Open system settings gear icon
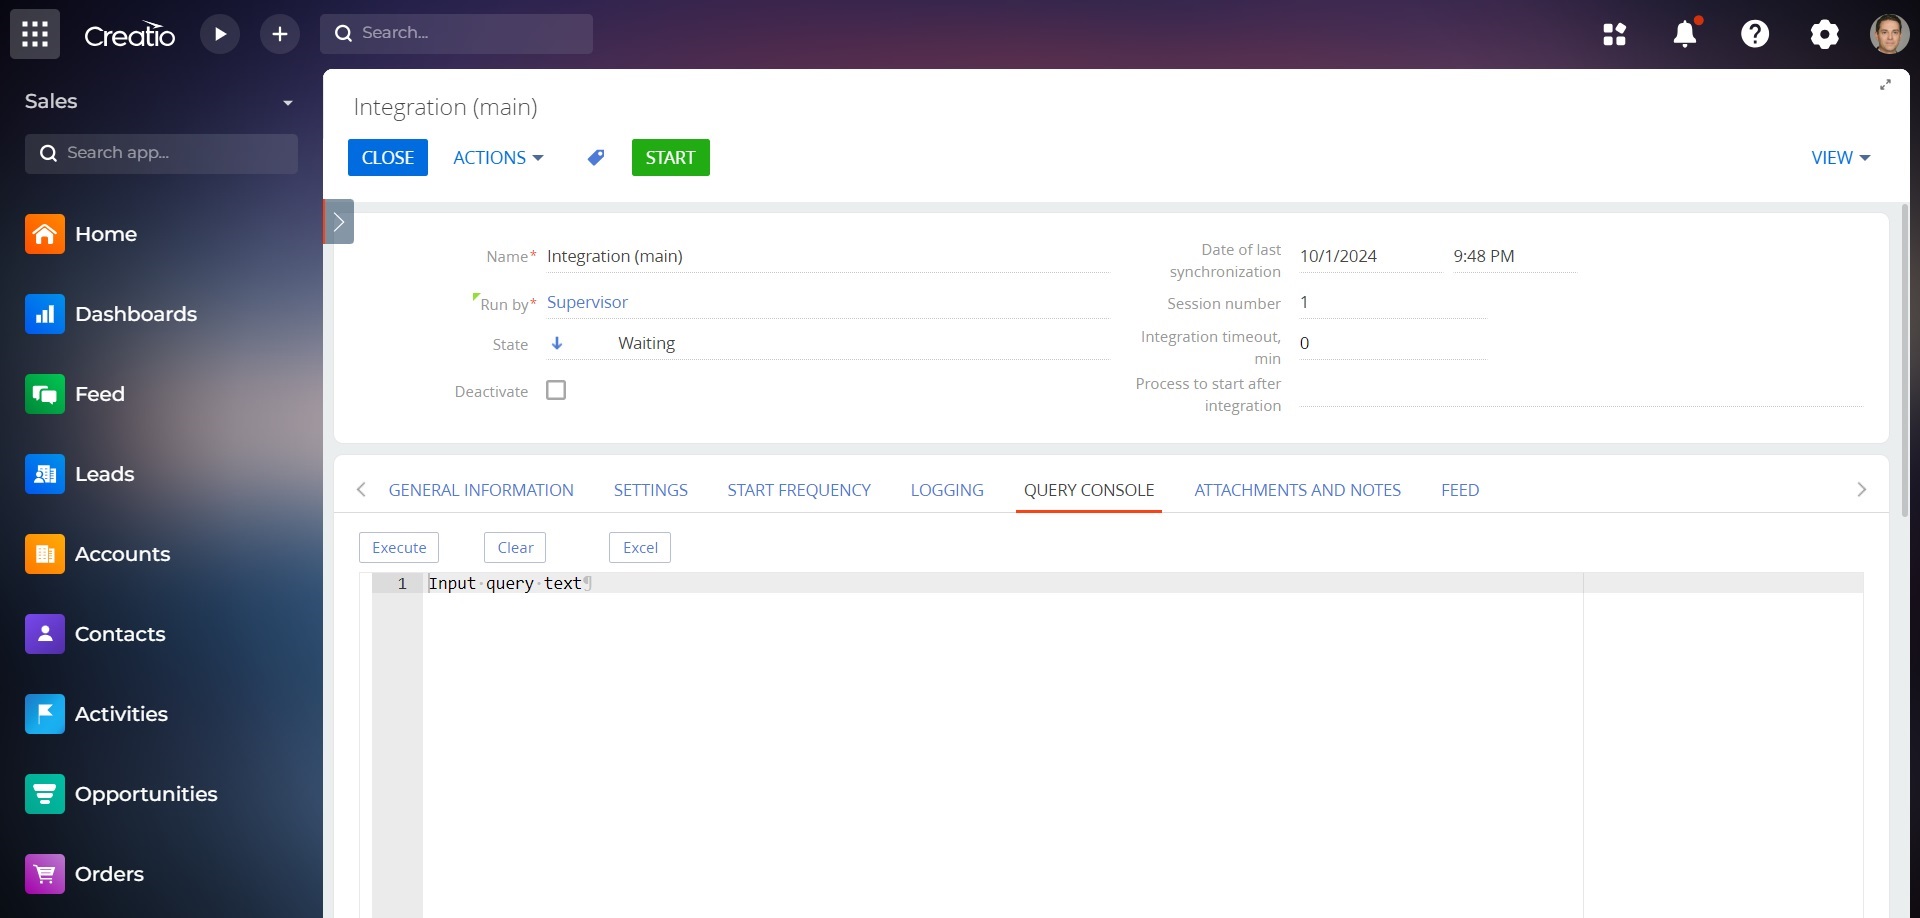This screenshot has height=918, width=1920. (x=1824, y=34)
